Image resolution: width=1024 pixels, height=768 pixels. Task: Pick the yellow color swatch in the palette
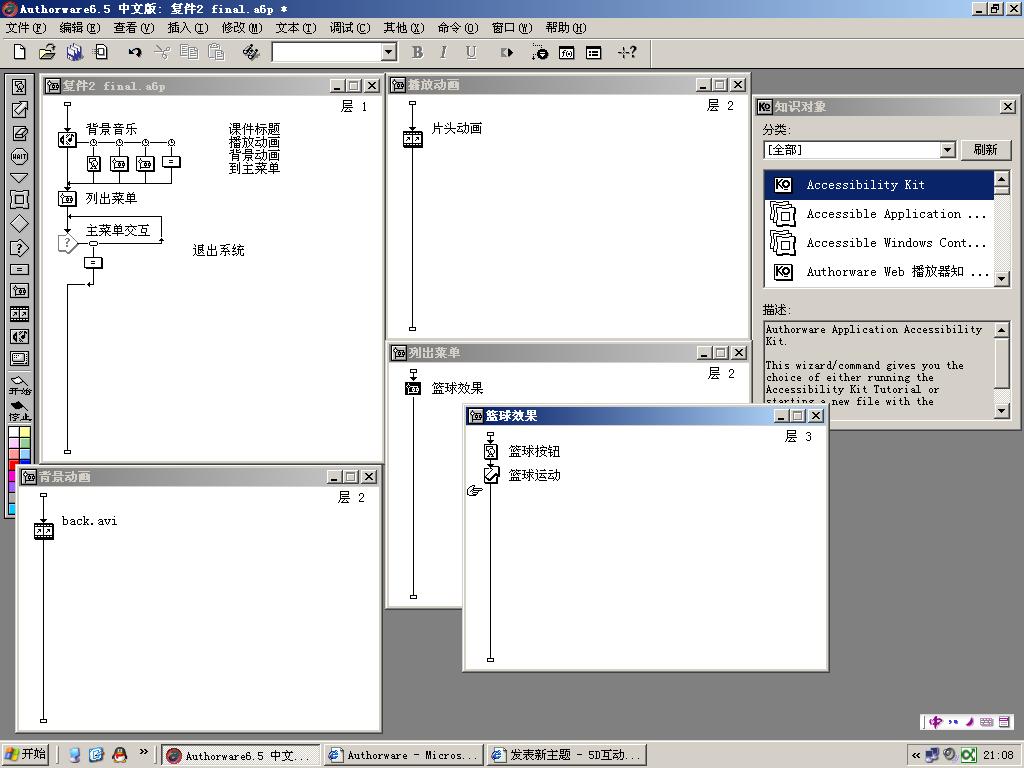click(x=25, y=432)
